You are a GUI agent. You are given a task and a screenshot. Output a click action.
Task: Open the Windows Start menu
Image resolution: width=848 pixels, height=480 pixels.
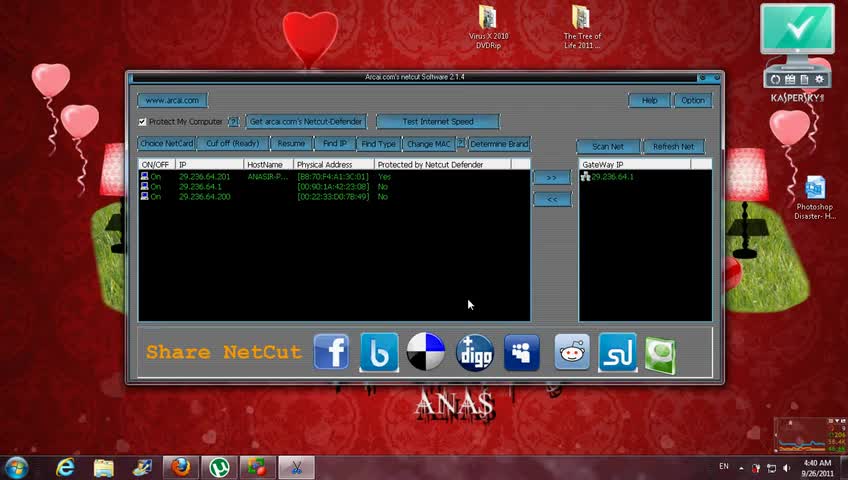(x=17, y=468)
